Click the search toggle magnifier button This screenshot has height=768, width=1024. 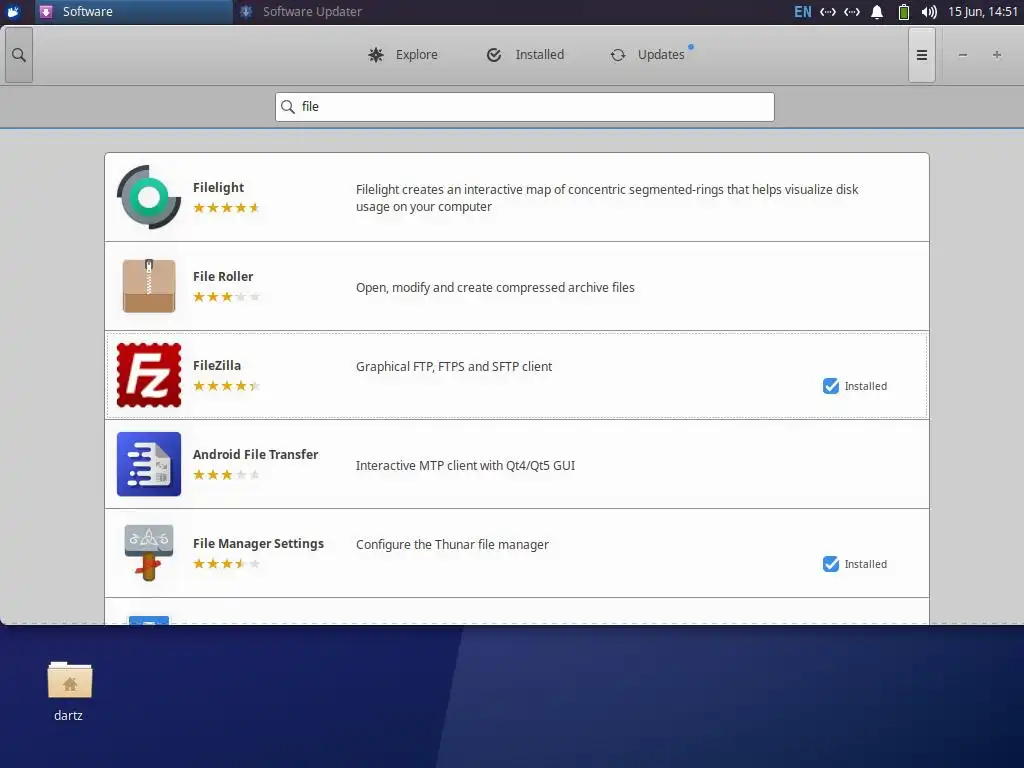pyautogui.click(x=19, y=55)
